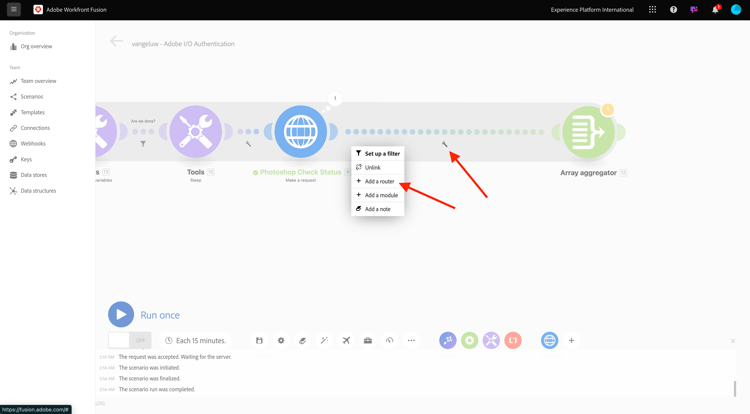
Task: Open the briefcase tools icon
Action: (368, 340)
